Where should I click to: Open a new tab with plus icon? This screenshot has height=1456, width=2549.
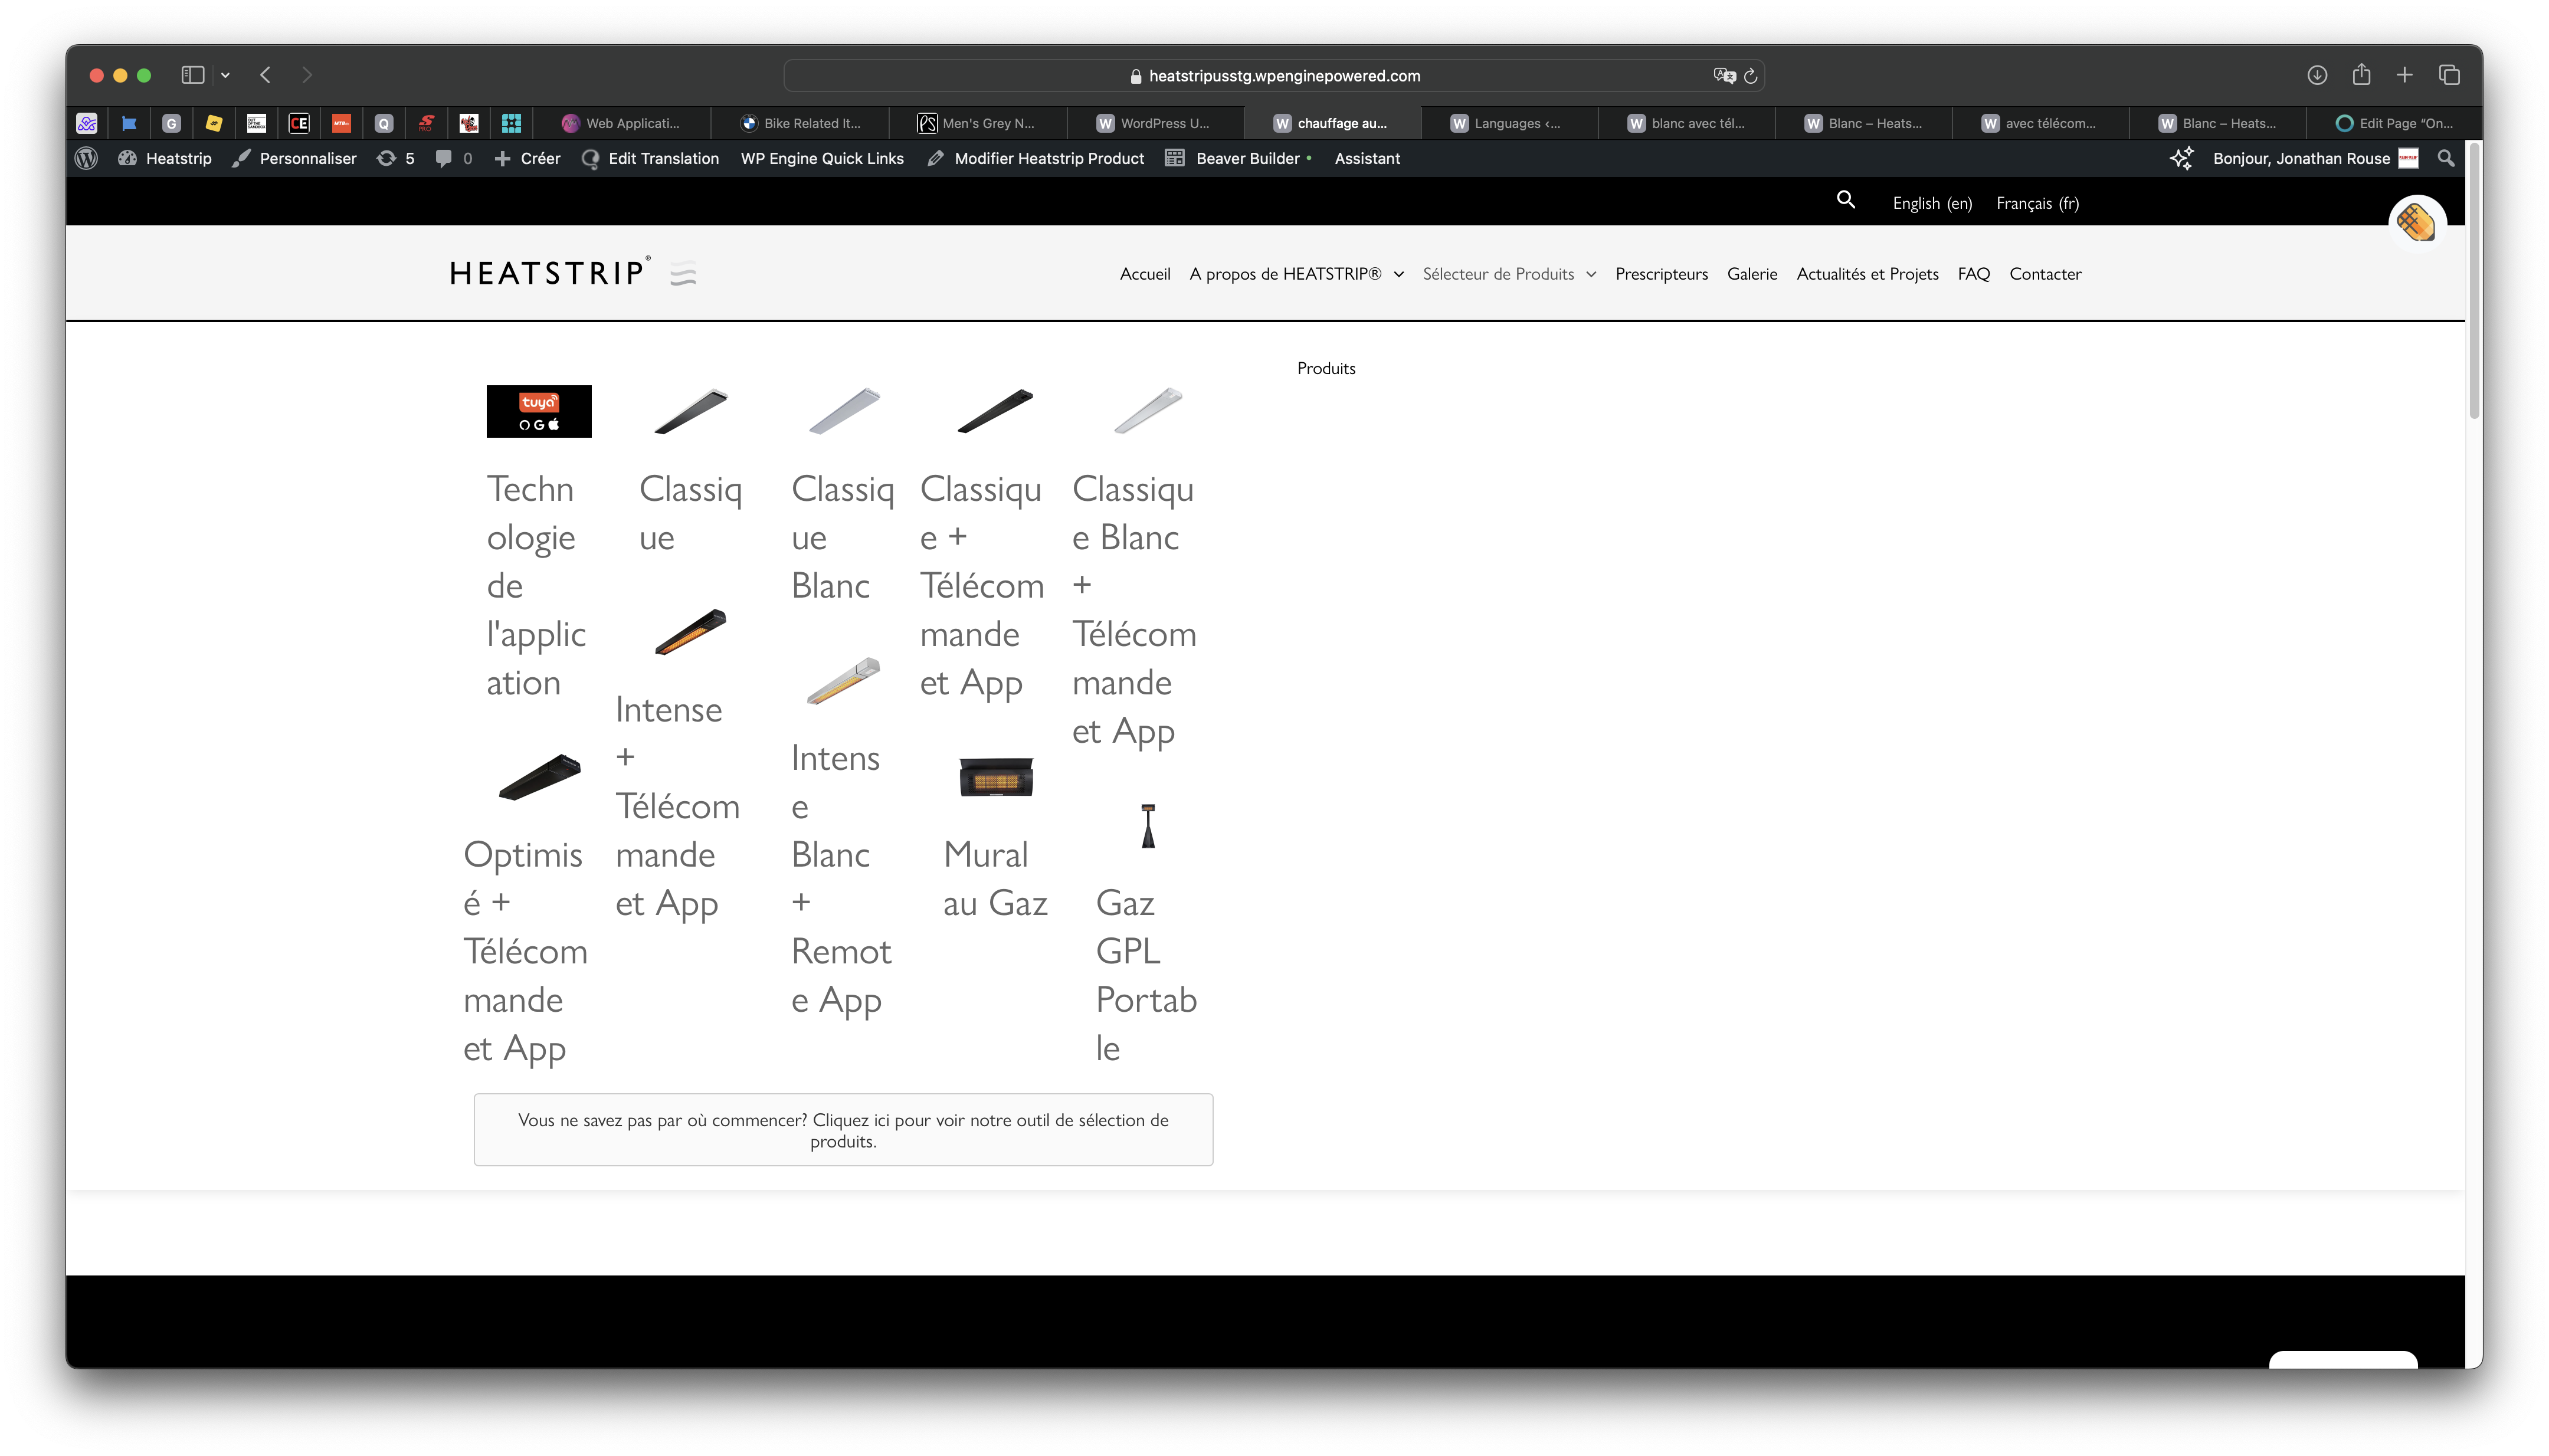(x=2404, y=75)
